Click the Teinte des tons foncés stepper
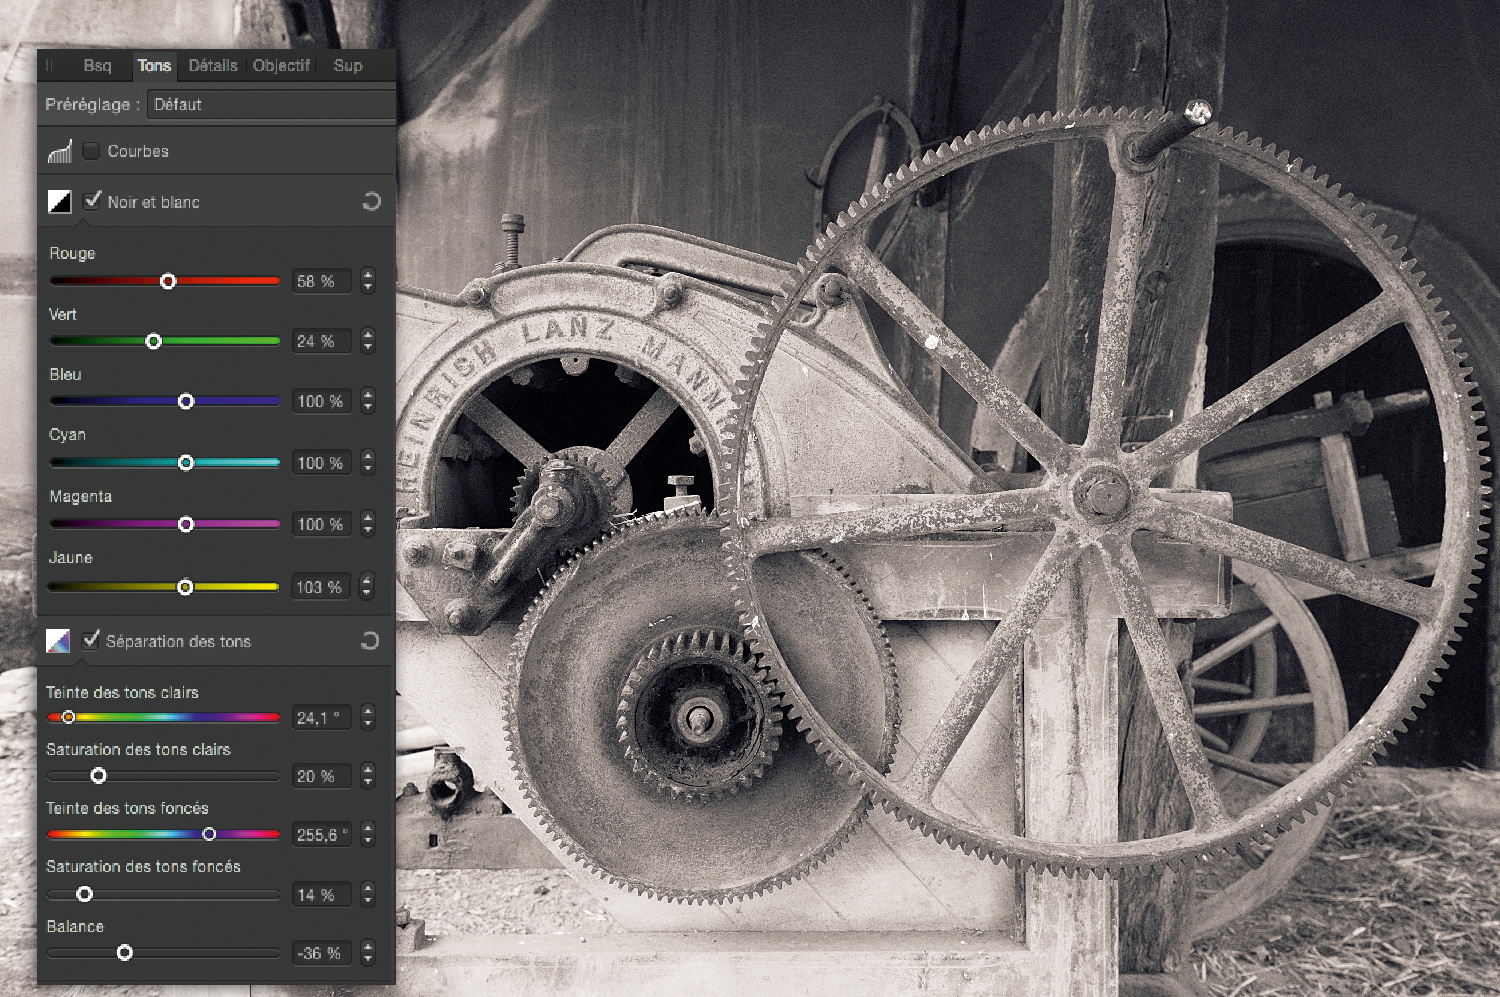Image resolution: width=1500 pixels, height=997 pixels. 368,834
